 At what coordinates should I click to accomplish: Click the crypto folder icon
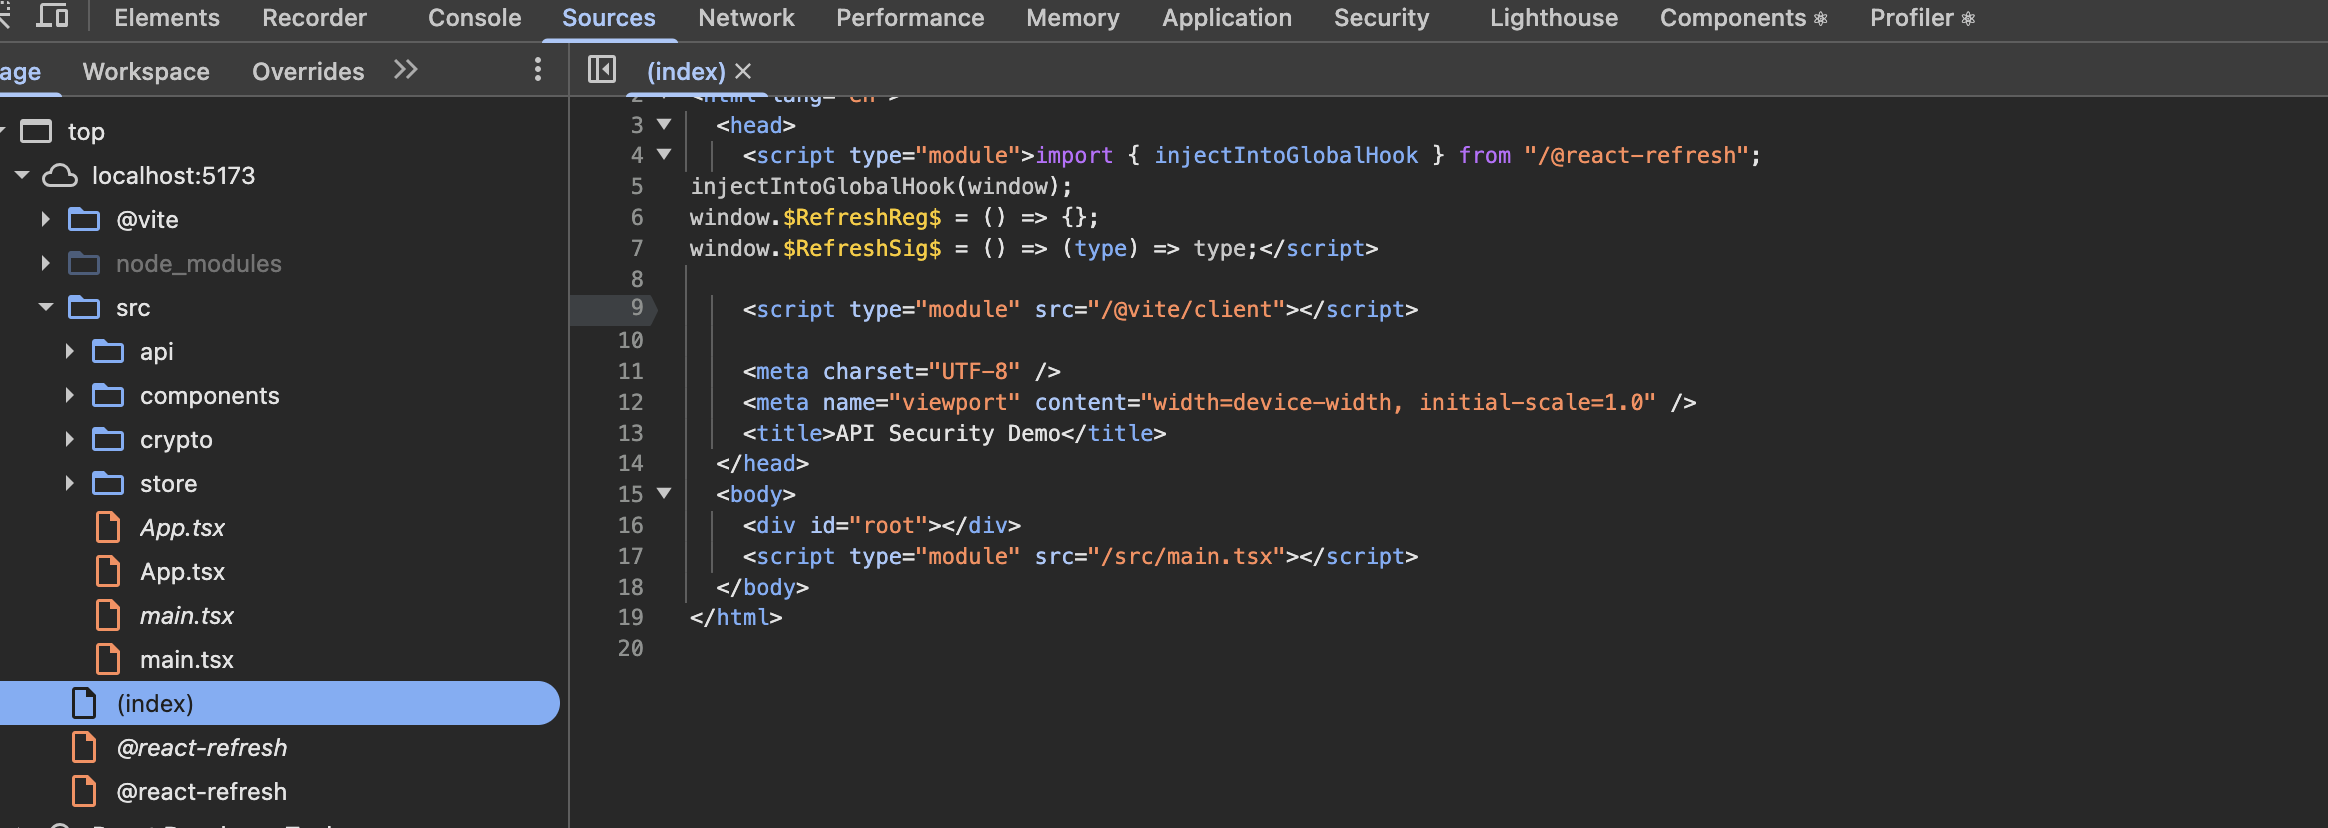click(x=108, y=439)
